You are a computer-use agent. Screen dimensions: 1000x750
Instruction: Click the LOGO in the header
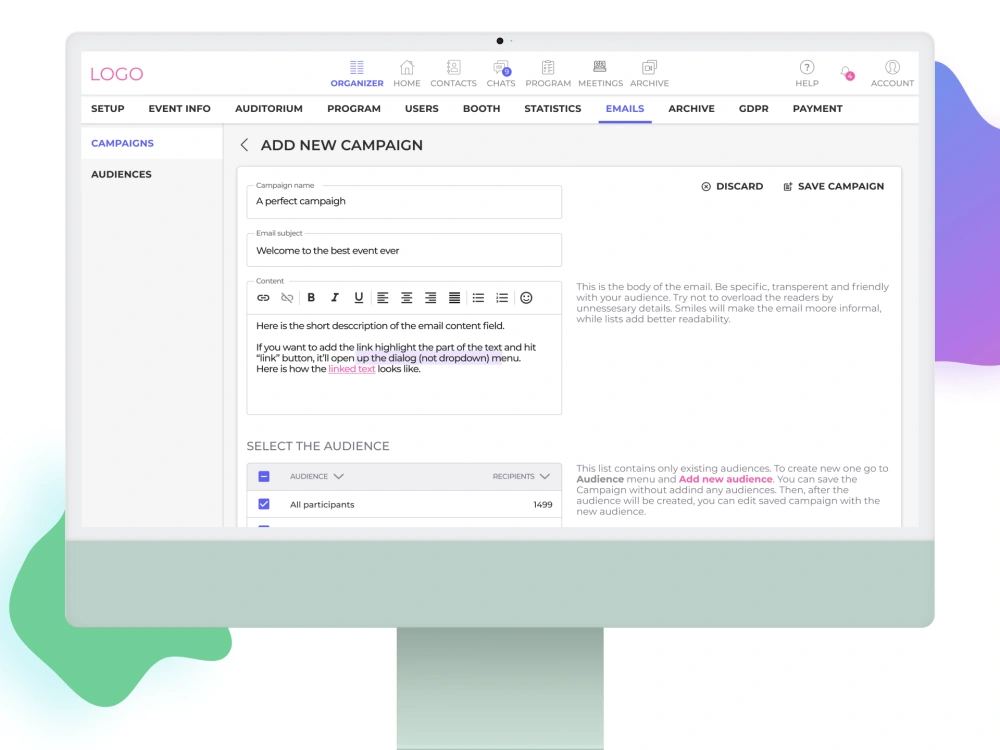click(117, 74)
